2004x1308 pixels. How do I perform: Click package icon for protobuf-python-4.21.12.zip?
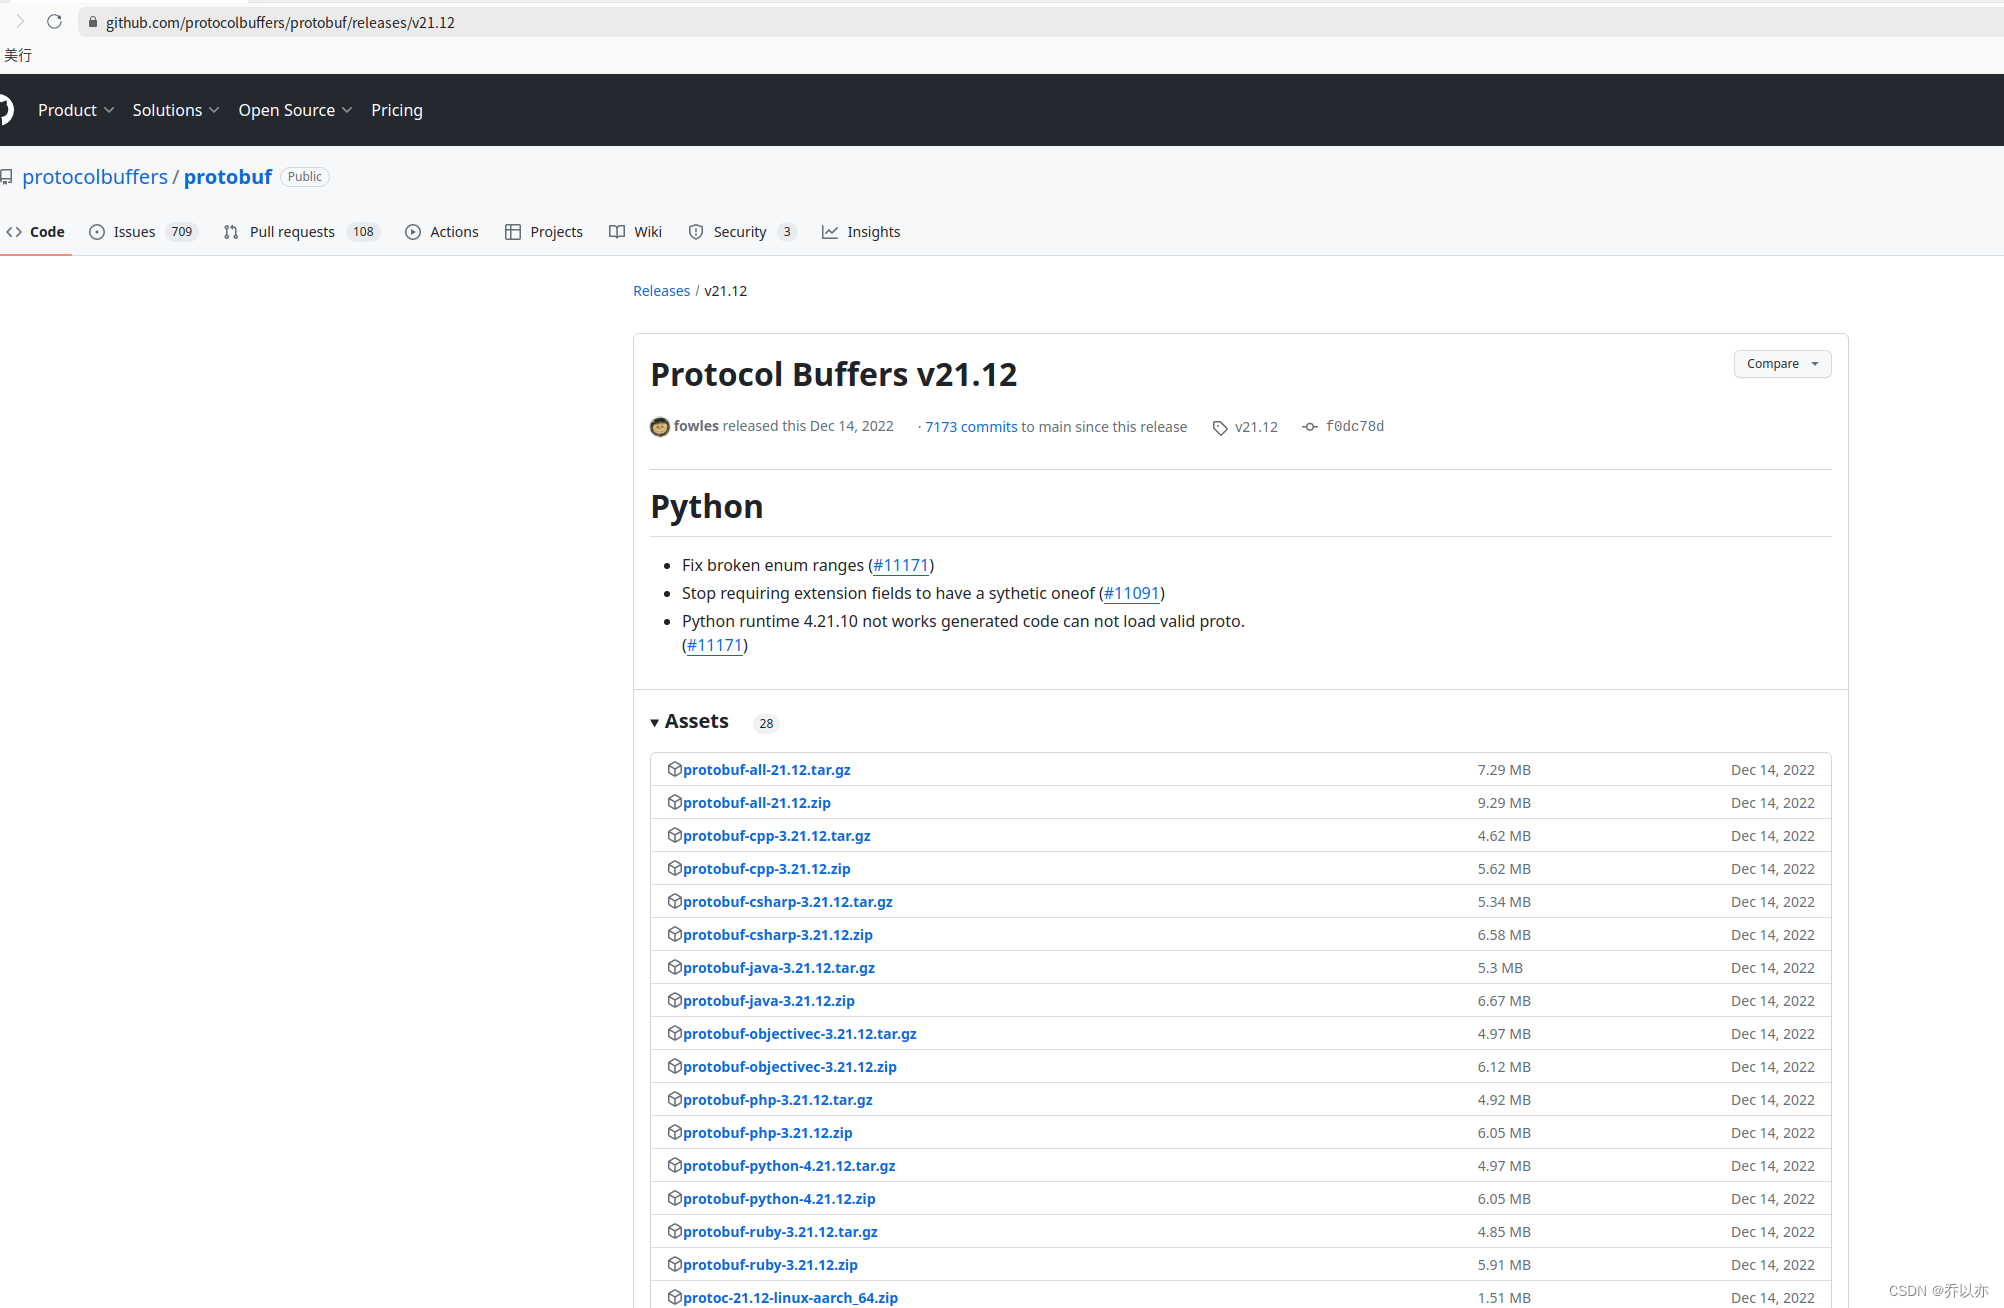click(675, 1198)
